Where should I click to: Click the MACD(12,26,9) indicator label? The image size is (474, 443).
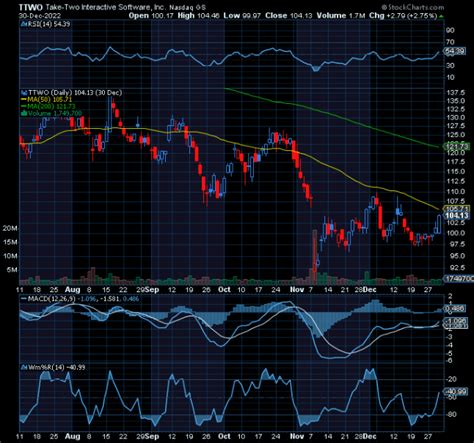[51, 299]
